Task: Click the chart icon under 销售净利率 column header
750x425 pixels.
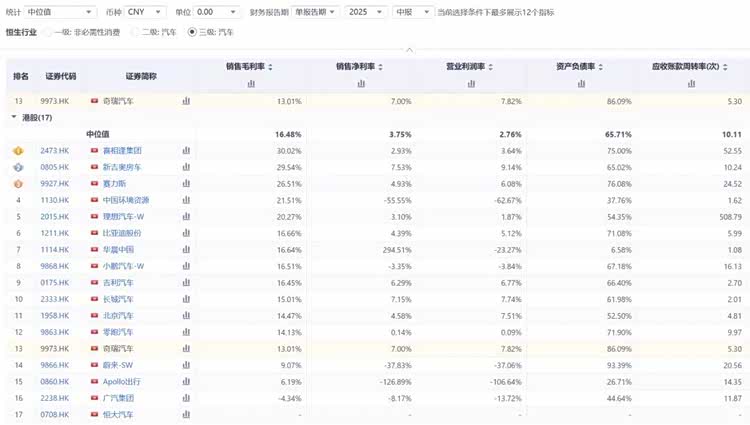Action: (360, 84)
